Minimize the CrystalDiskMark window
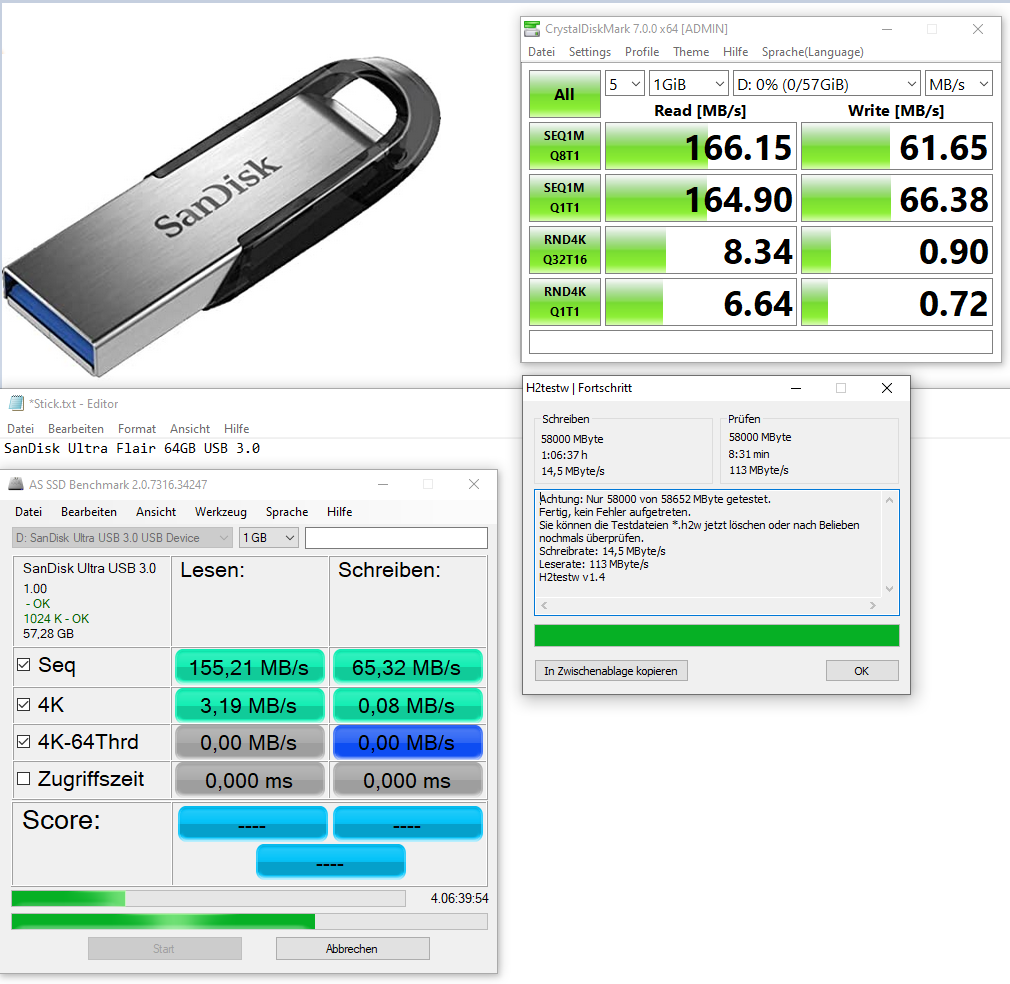Viewport: 1010px width, 984px height. (887, 29)
